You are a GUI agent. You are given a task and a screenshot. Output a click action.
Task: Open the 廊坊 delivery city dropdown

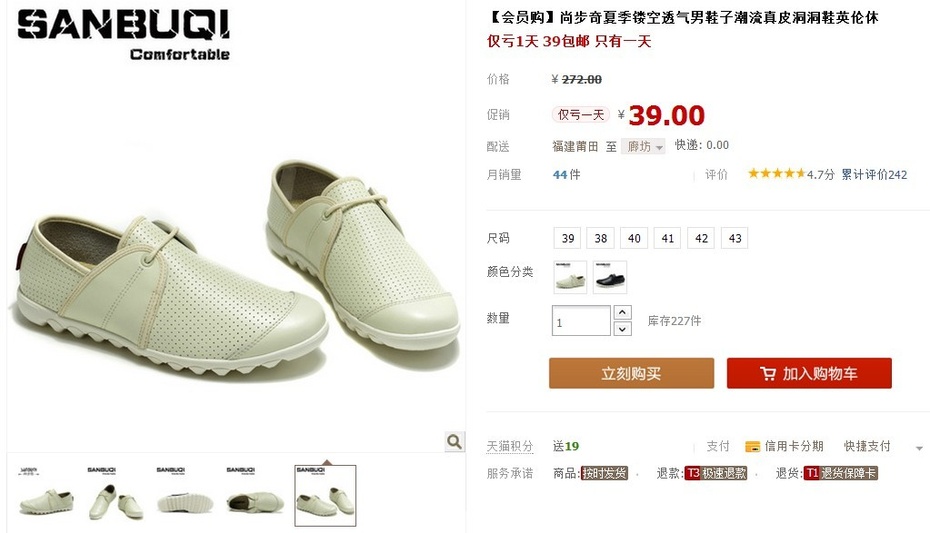(643, 146)
